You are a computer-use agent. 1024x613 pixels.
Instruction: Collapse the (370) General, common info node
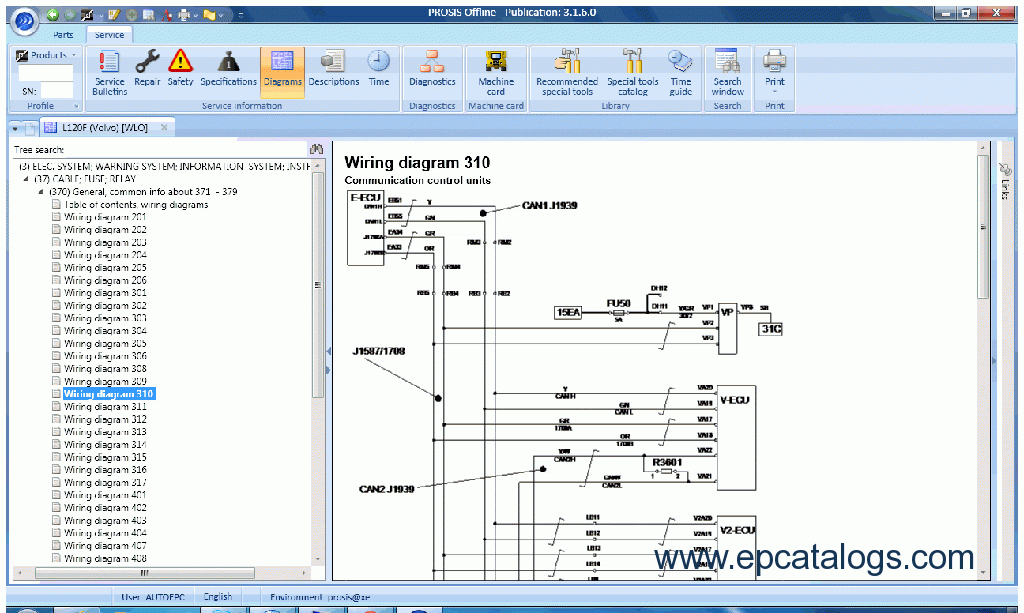(x=40, y=192)
